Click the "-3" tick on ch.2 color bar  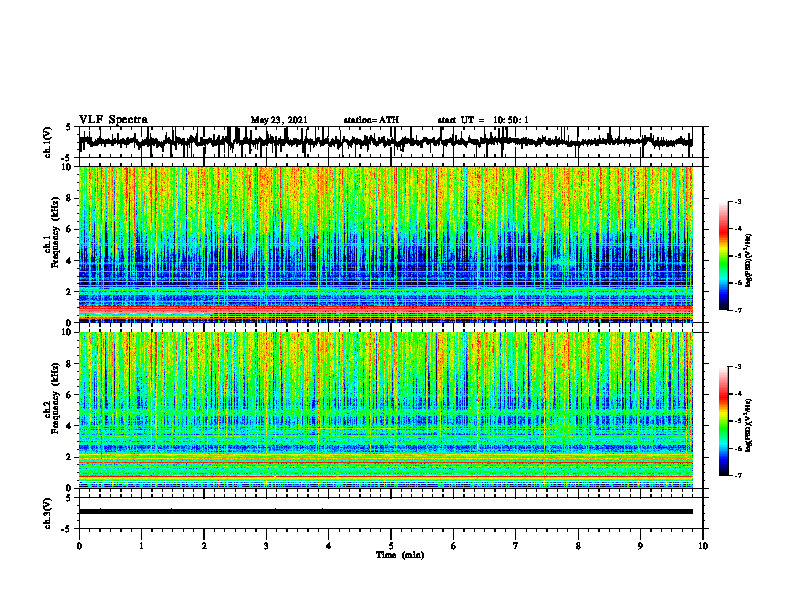click(x=738, y=367)
